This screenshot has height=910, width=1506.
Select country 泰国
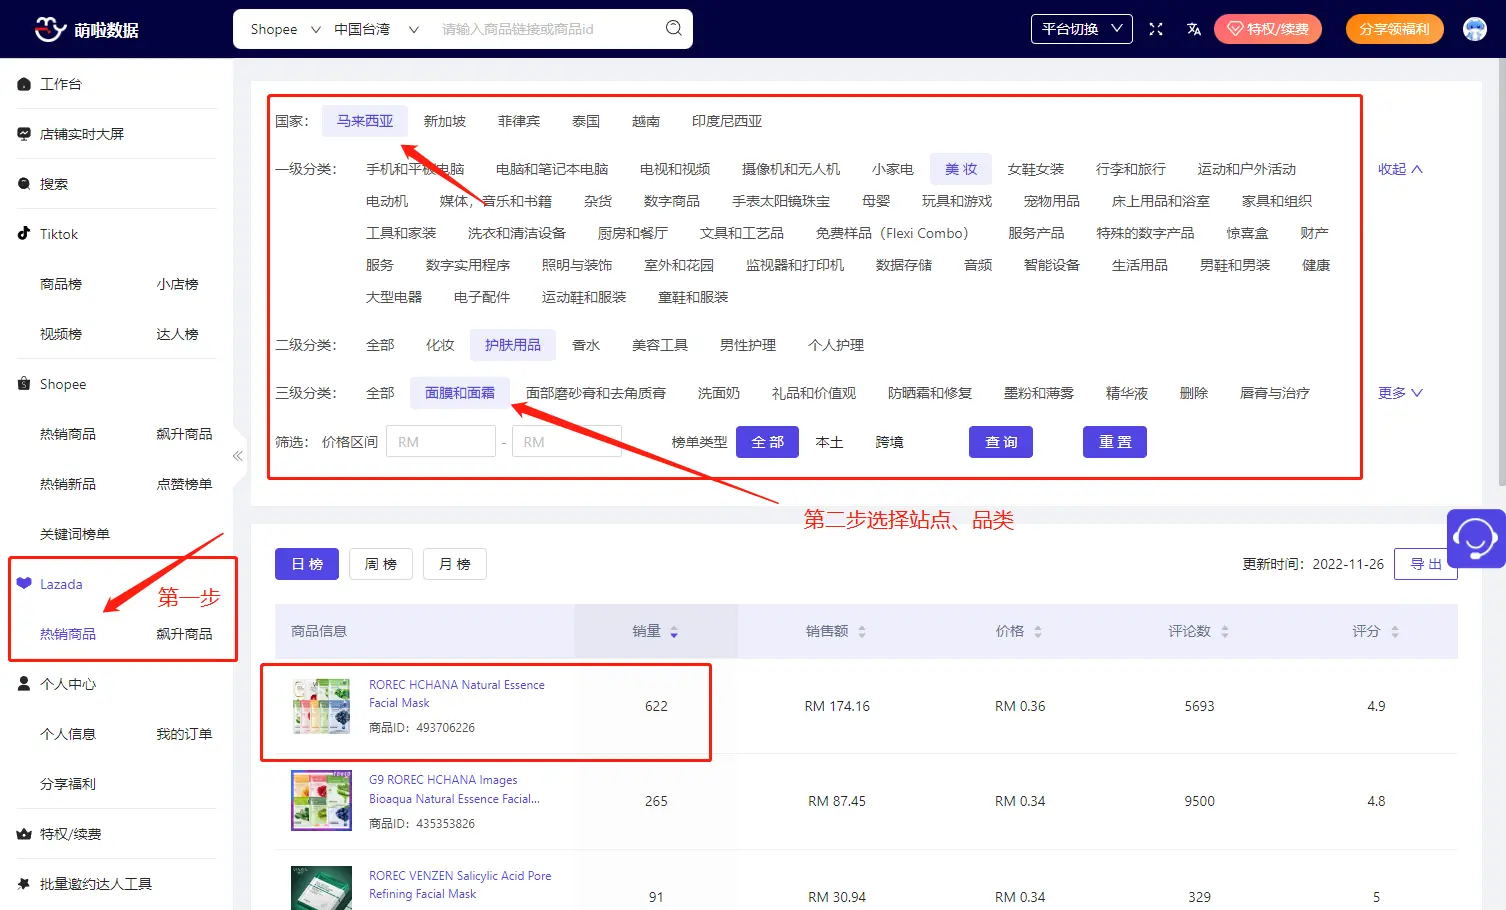click(586, 121)
